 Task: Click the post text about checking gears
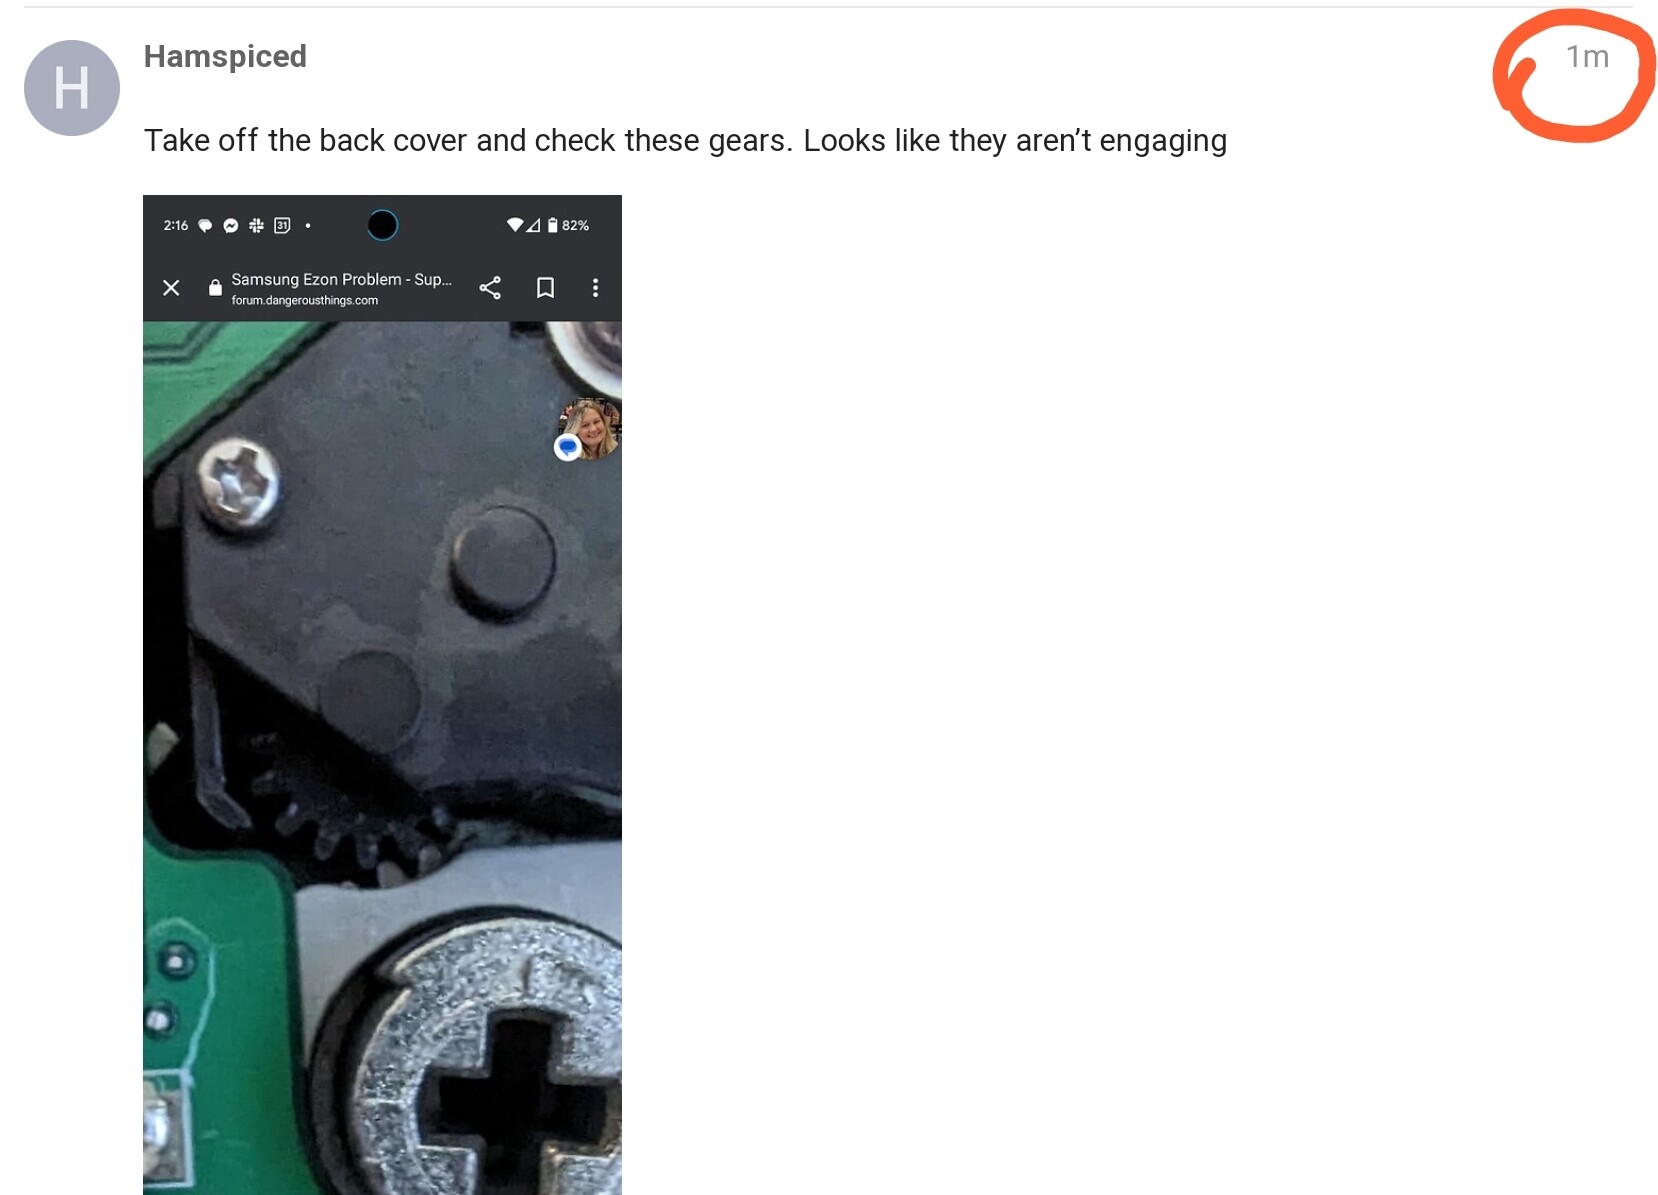[685, 141]
